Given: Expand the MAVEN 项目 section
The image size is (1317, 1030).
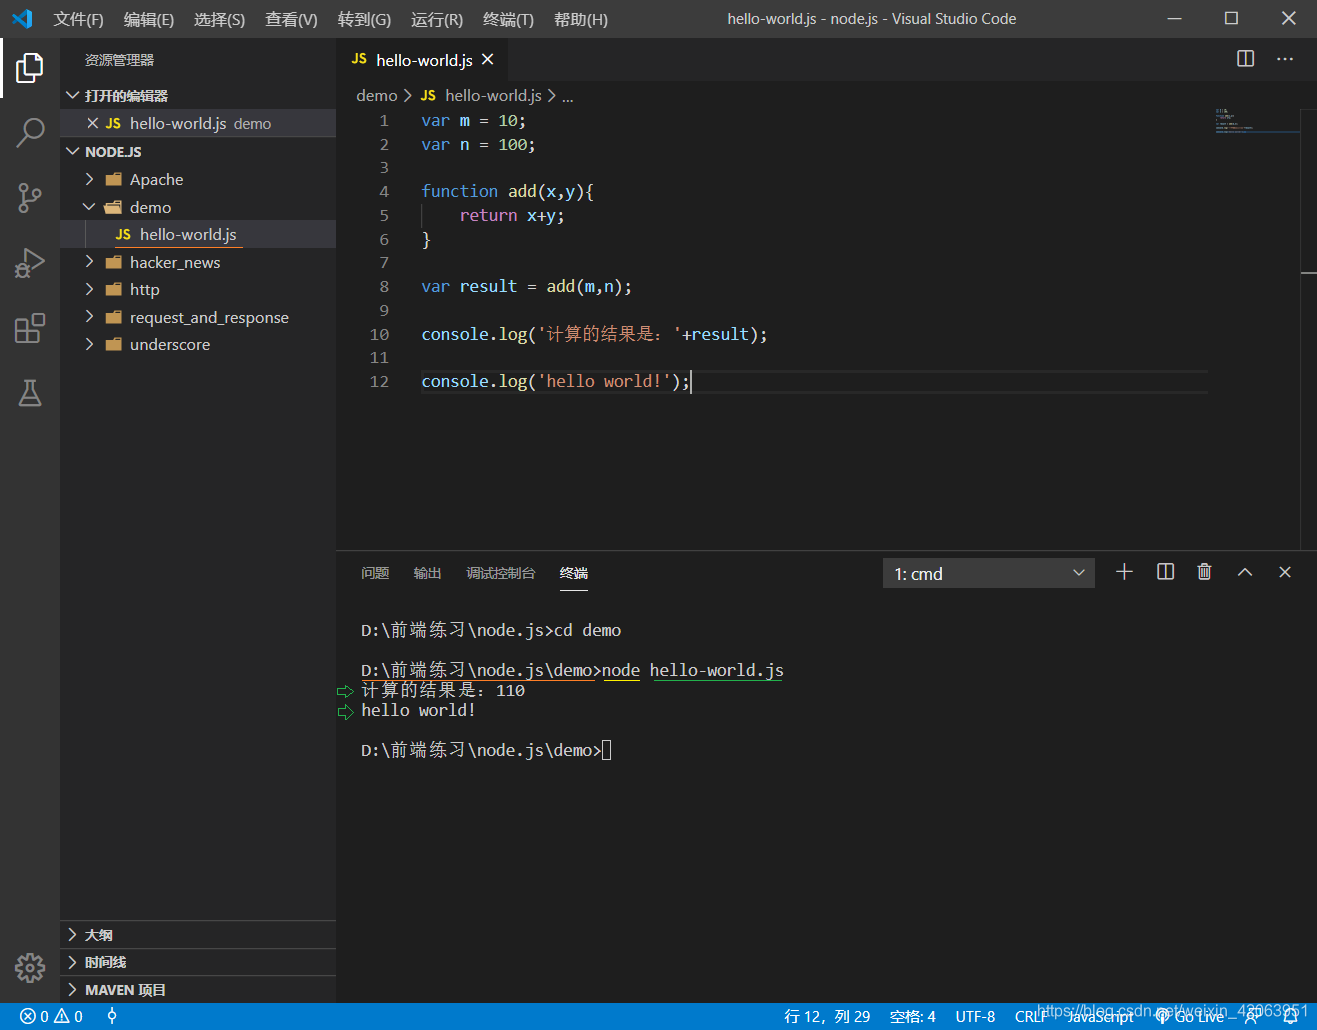Looking at the screenshot, I should 198,990.
